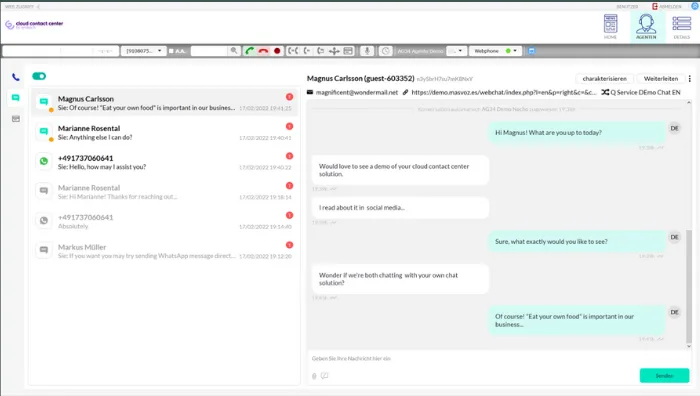Screen dimensions: 700x396
Task: Click the move arrows icon in call toolbar
Action: click(334, 51)
